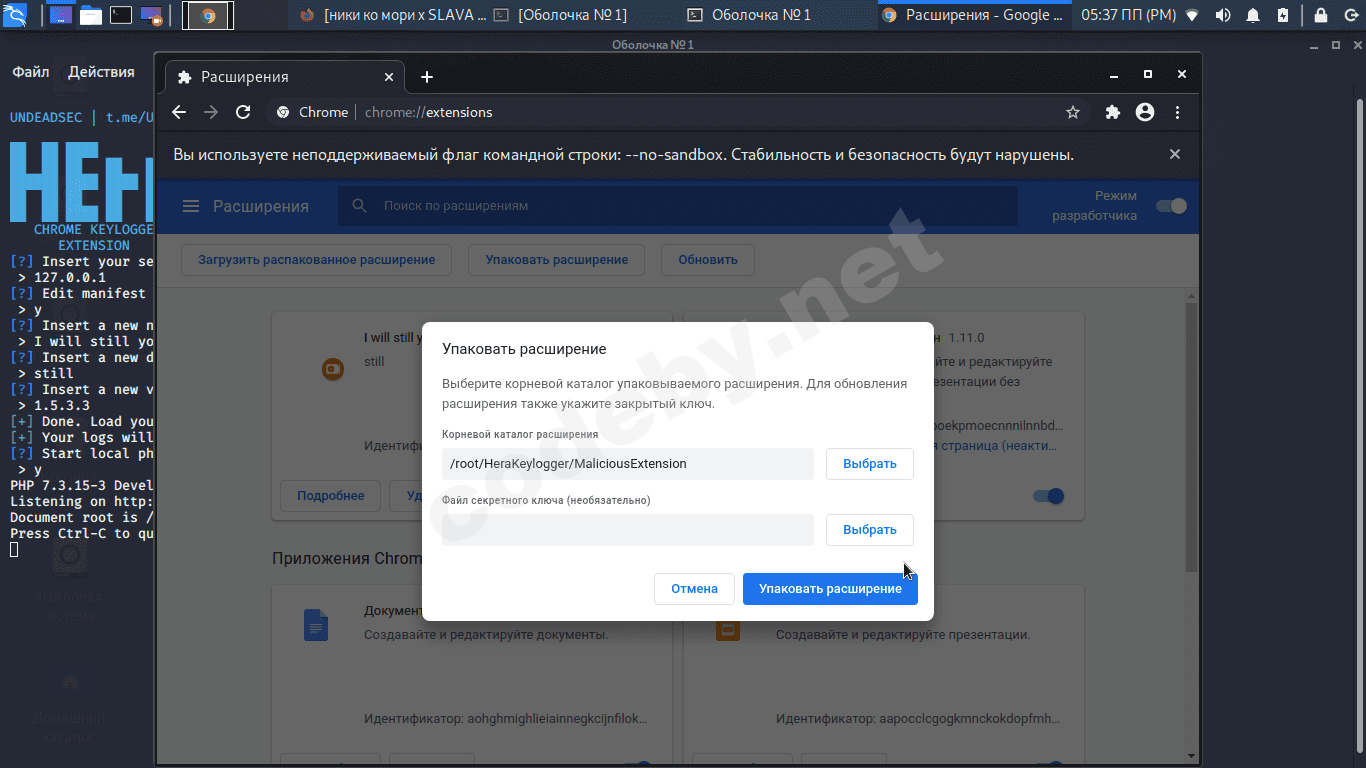Open the Файл menu in the terminal
Screen dimensions: 1366x768
(29, 71)
